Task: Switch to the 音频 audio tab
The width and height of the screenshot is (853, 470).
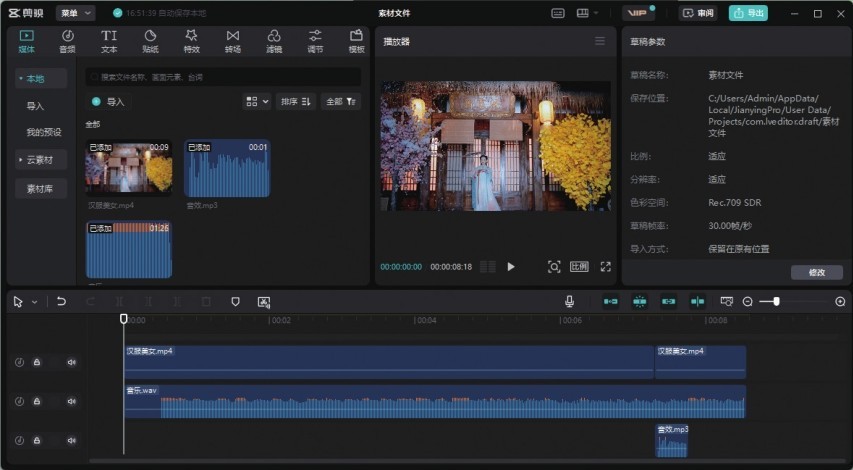Action: [x=67, y=41]
